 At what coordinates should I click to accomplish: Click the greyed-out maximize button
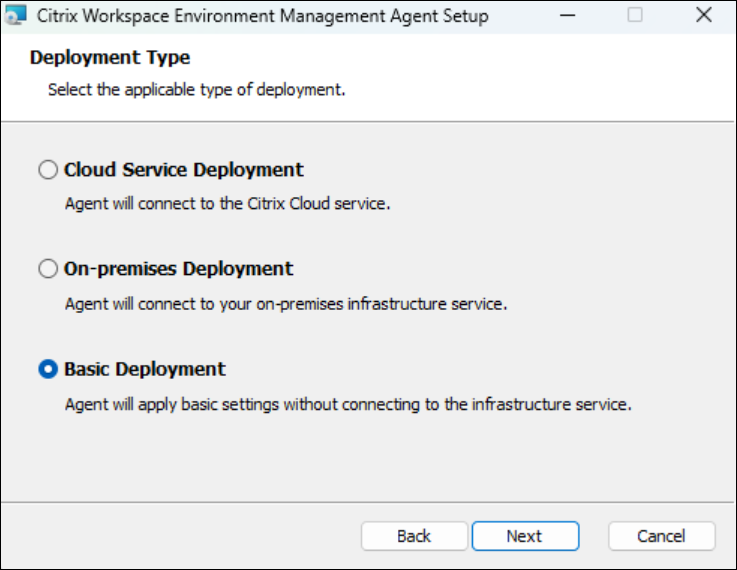(635, 16)
